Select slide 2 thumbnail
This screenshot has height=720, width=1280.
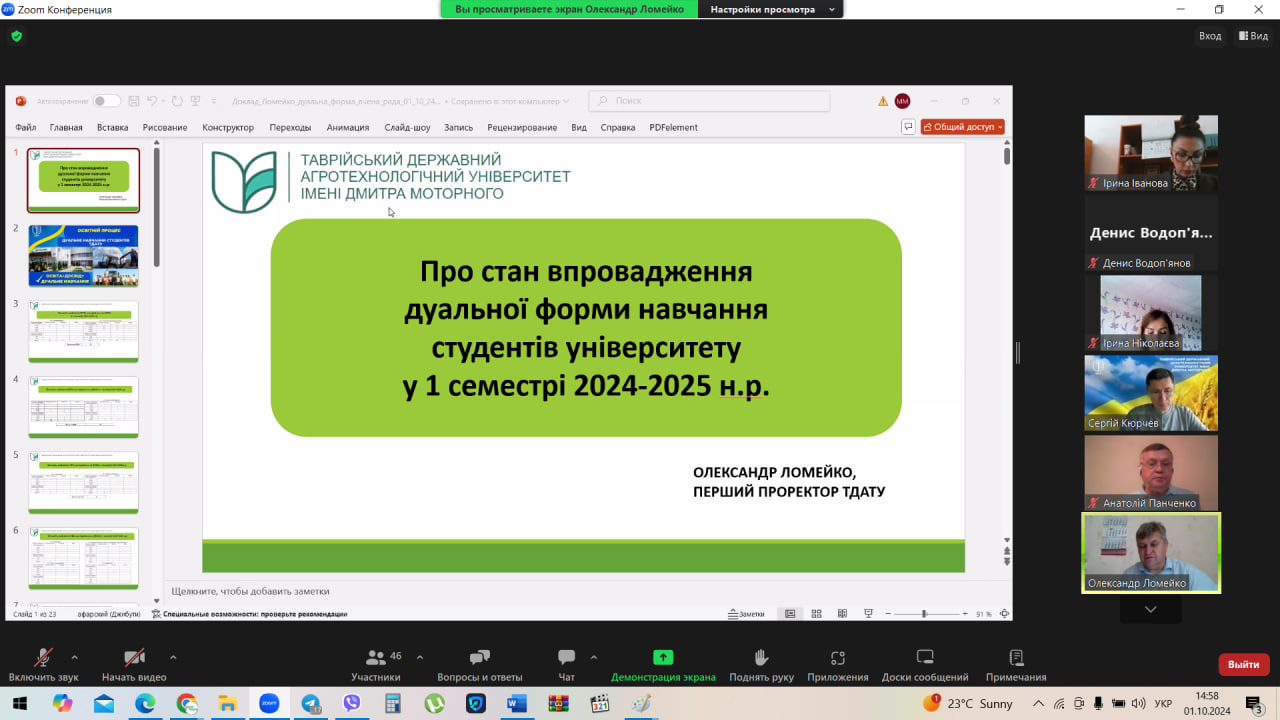(x=83, y=256)
